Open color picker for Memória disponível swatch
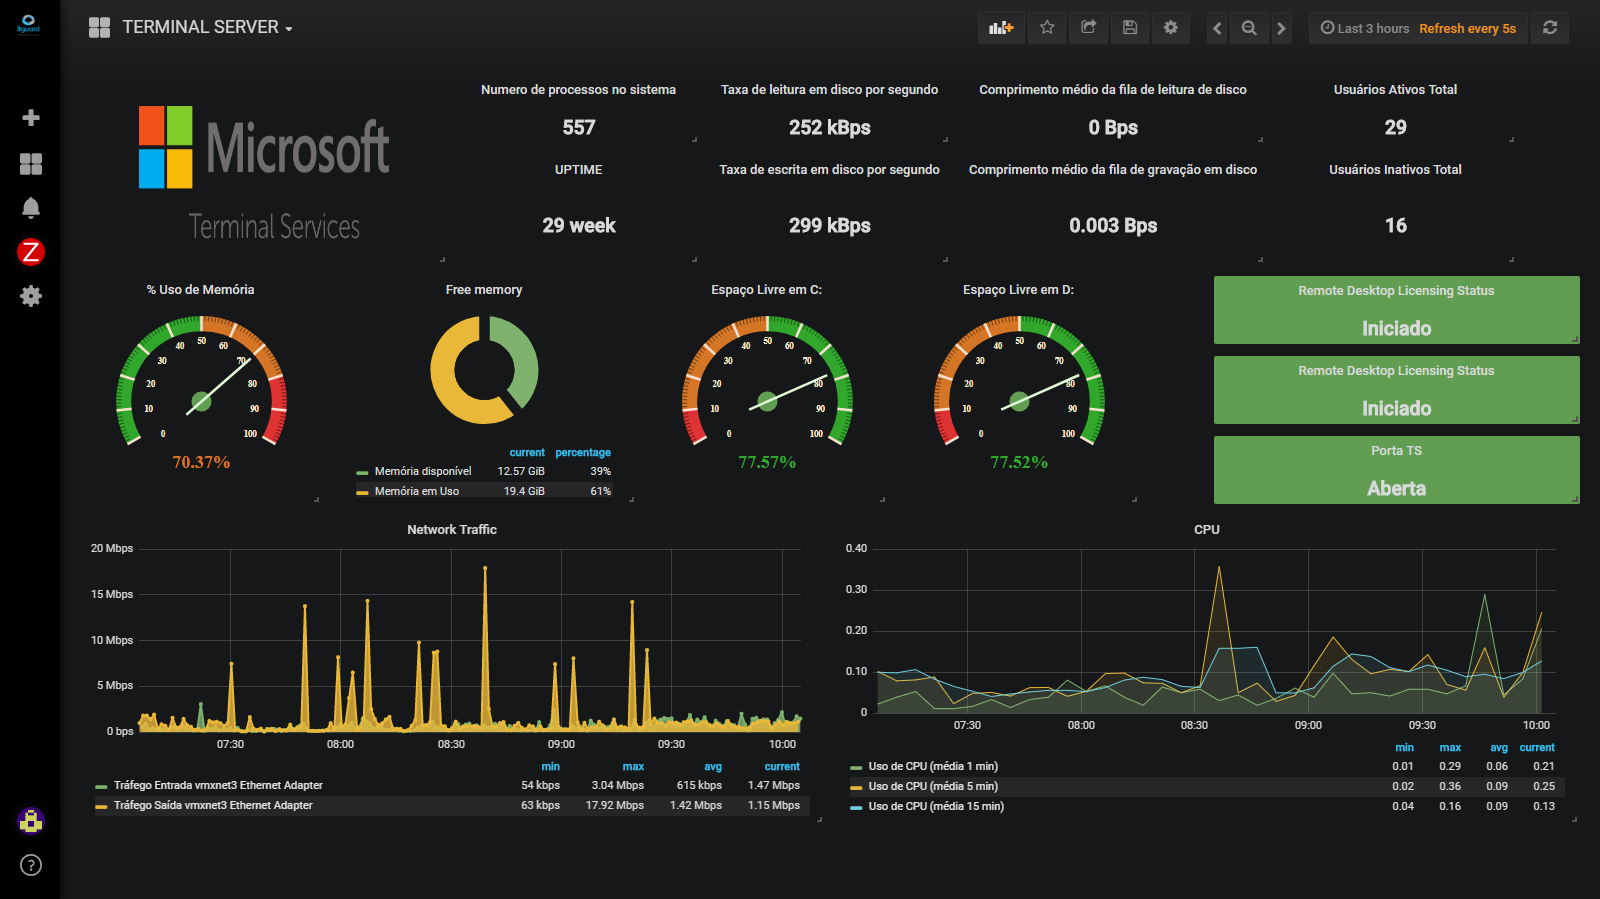The image size is (1600, 899). tap(362, 472)
